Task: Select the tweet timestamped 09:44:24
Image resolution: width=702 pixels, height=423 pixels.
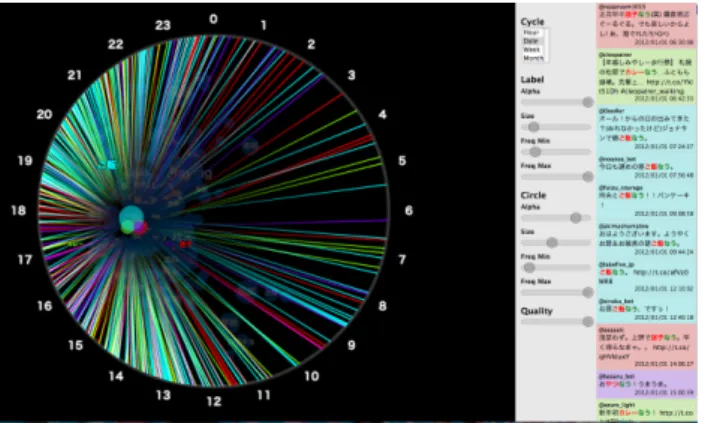Action: tap(646, 239)
